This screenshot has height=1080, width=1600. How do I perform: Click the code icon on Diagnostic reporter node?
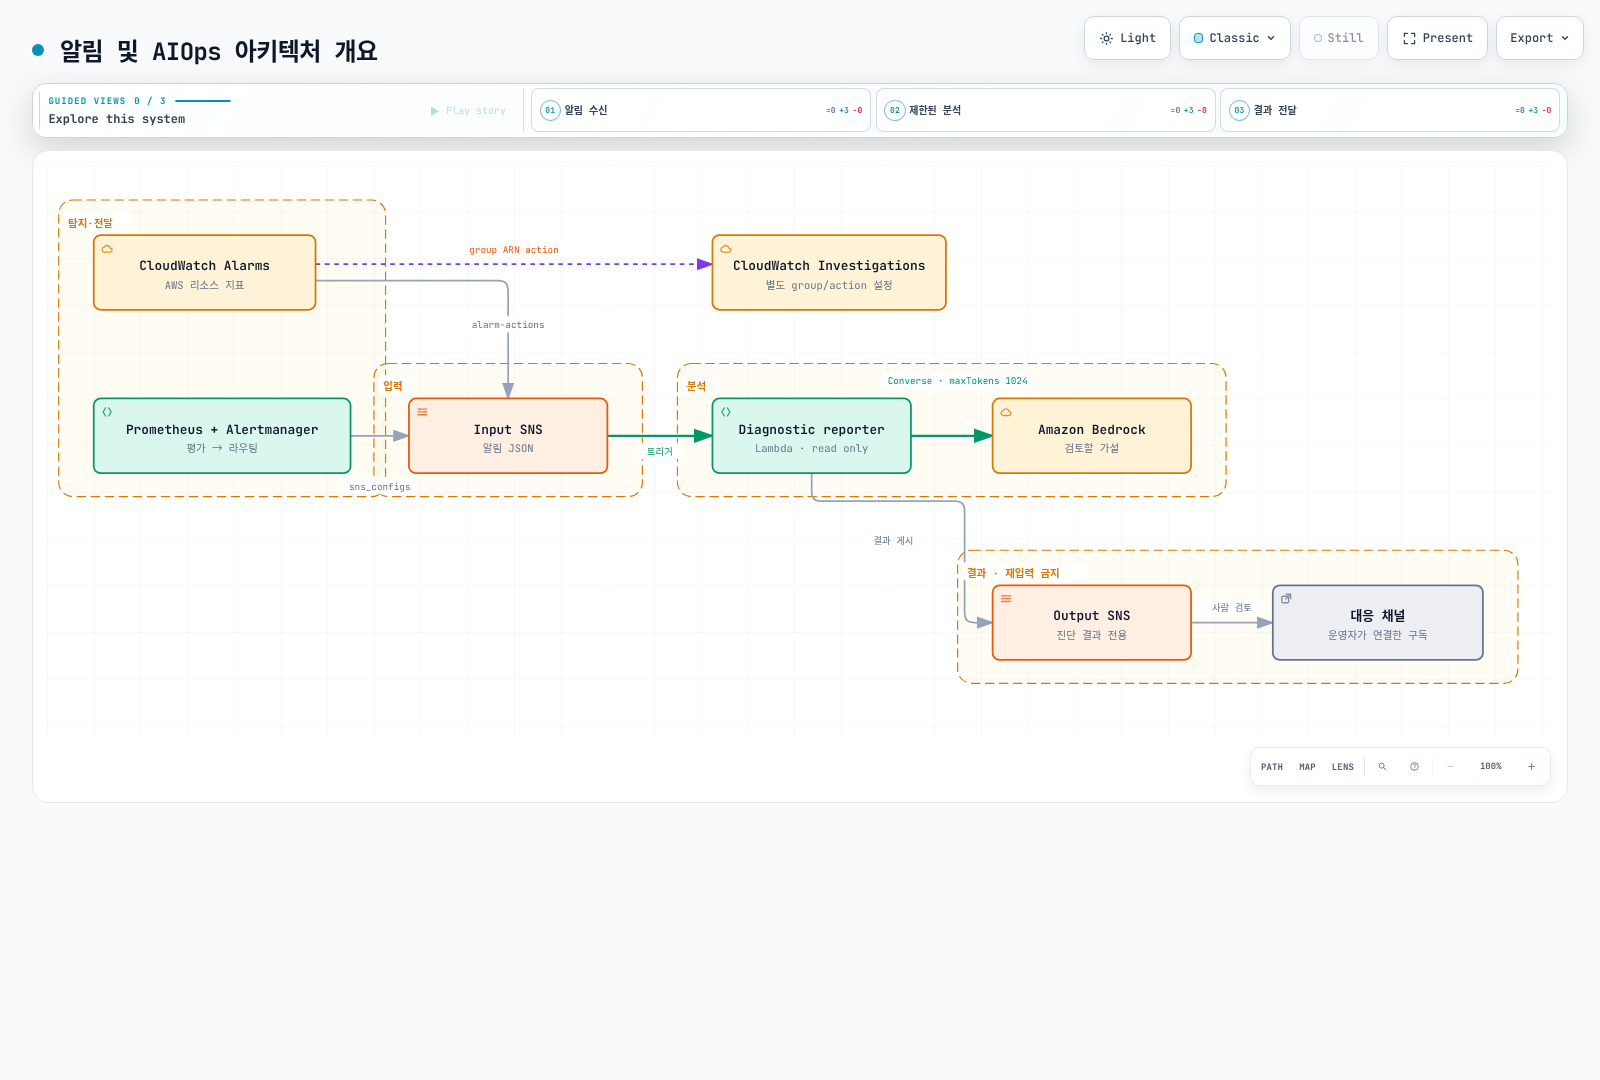pos(726,412)
